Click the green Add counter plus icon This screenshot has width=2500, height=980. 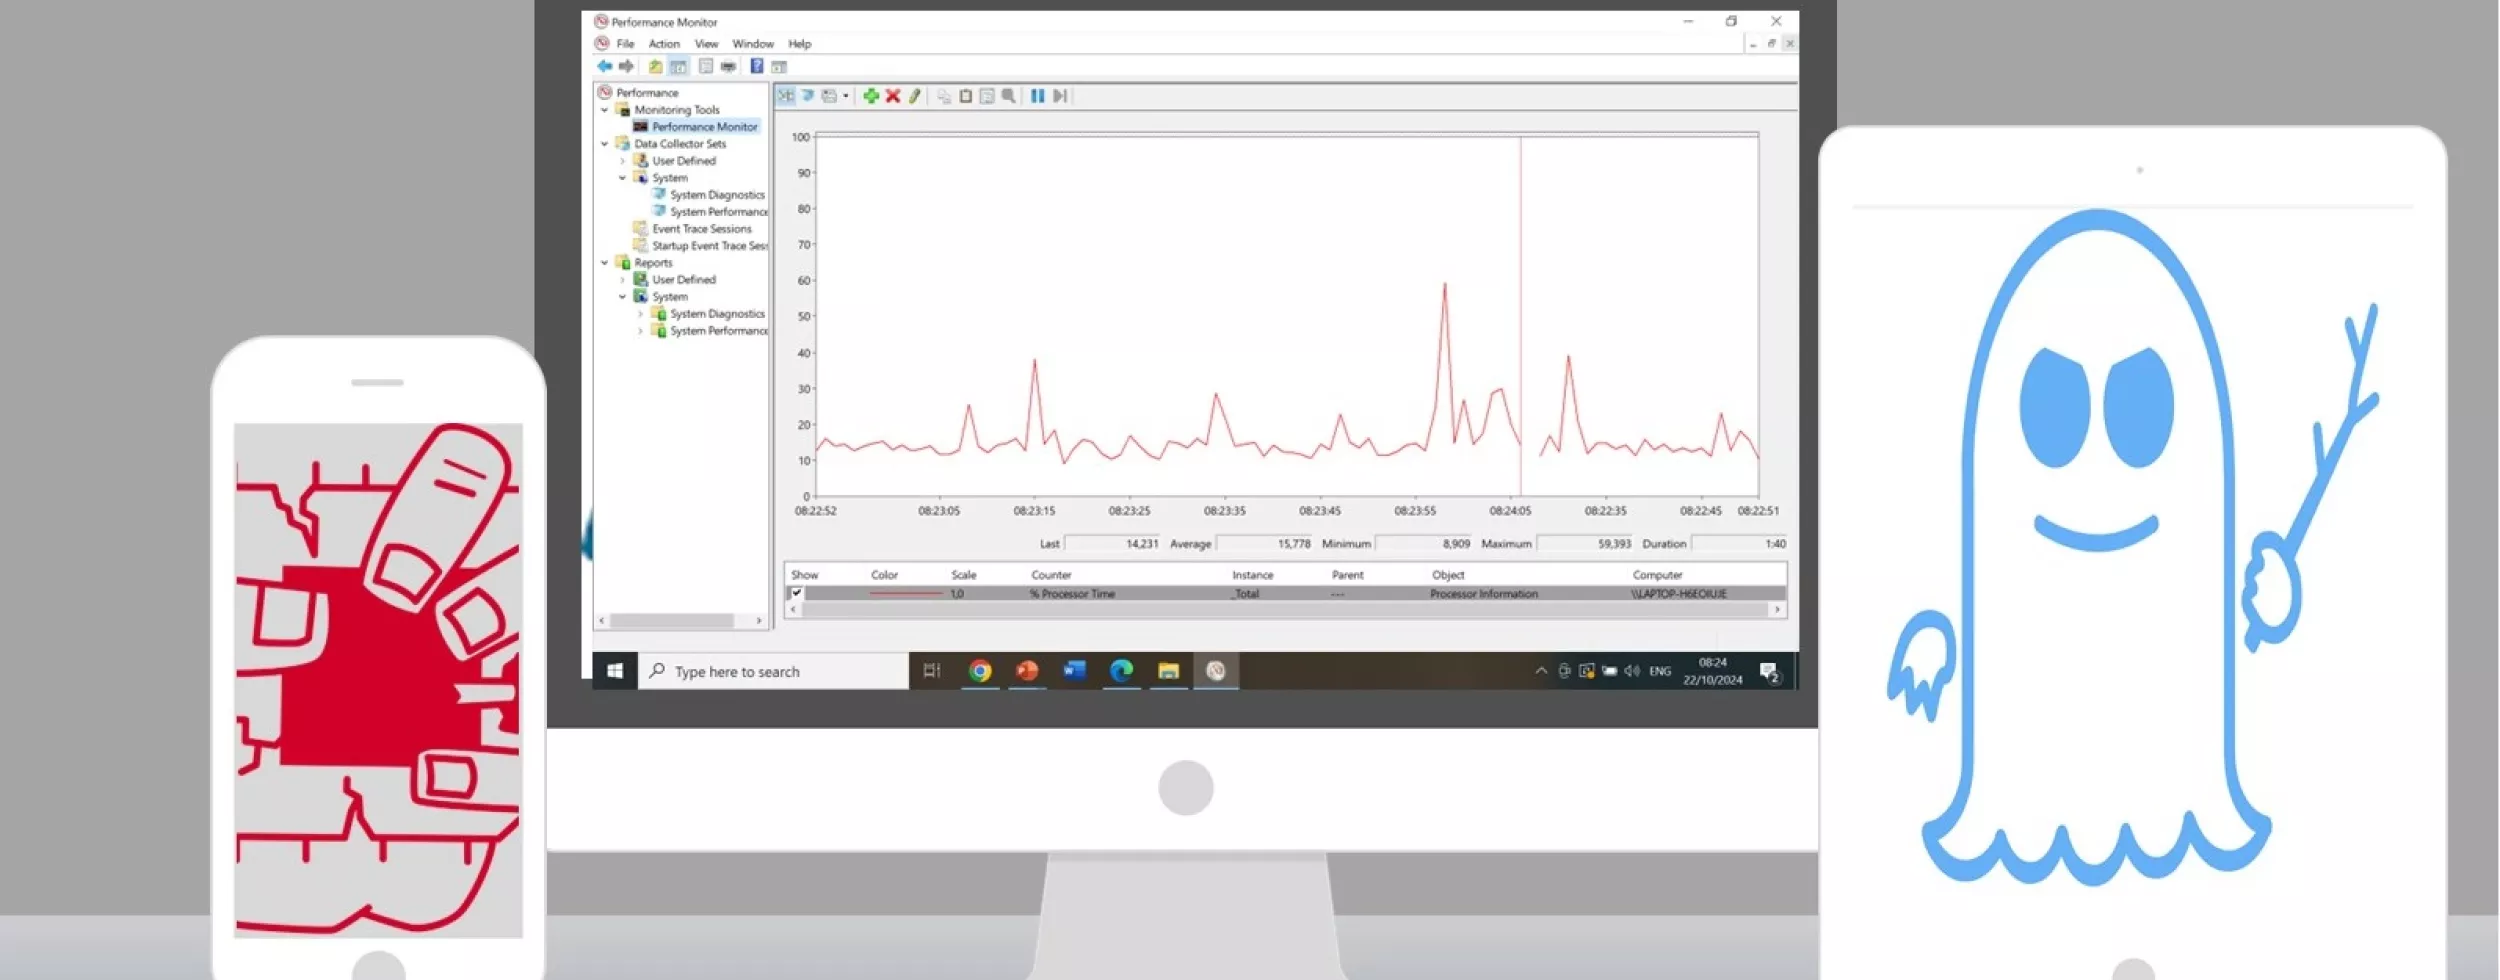click(871, 96)
